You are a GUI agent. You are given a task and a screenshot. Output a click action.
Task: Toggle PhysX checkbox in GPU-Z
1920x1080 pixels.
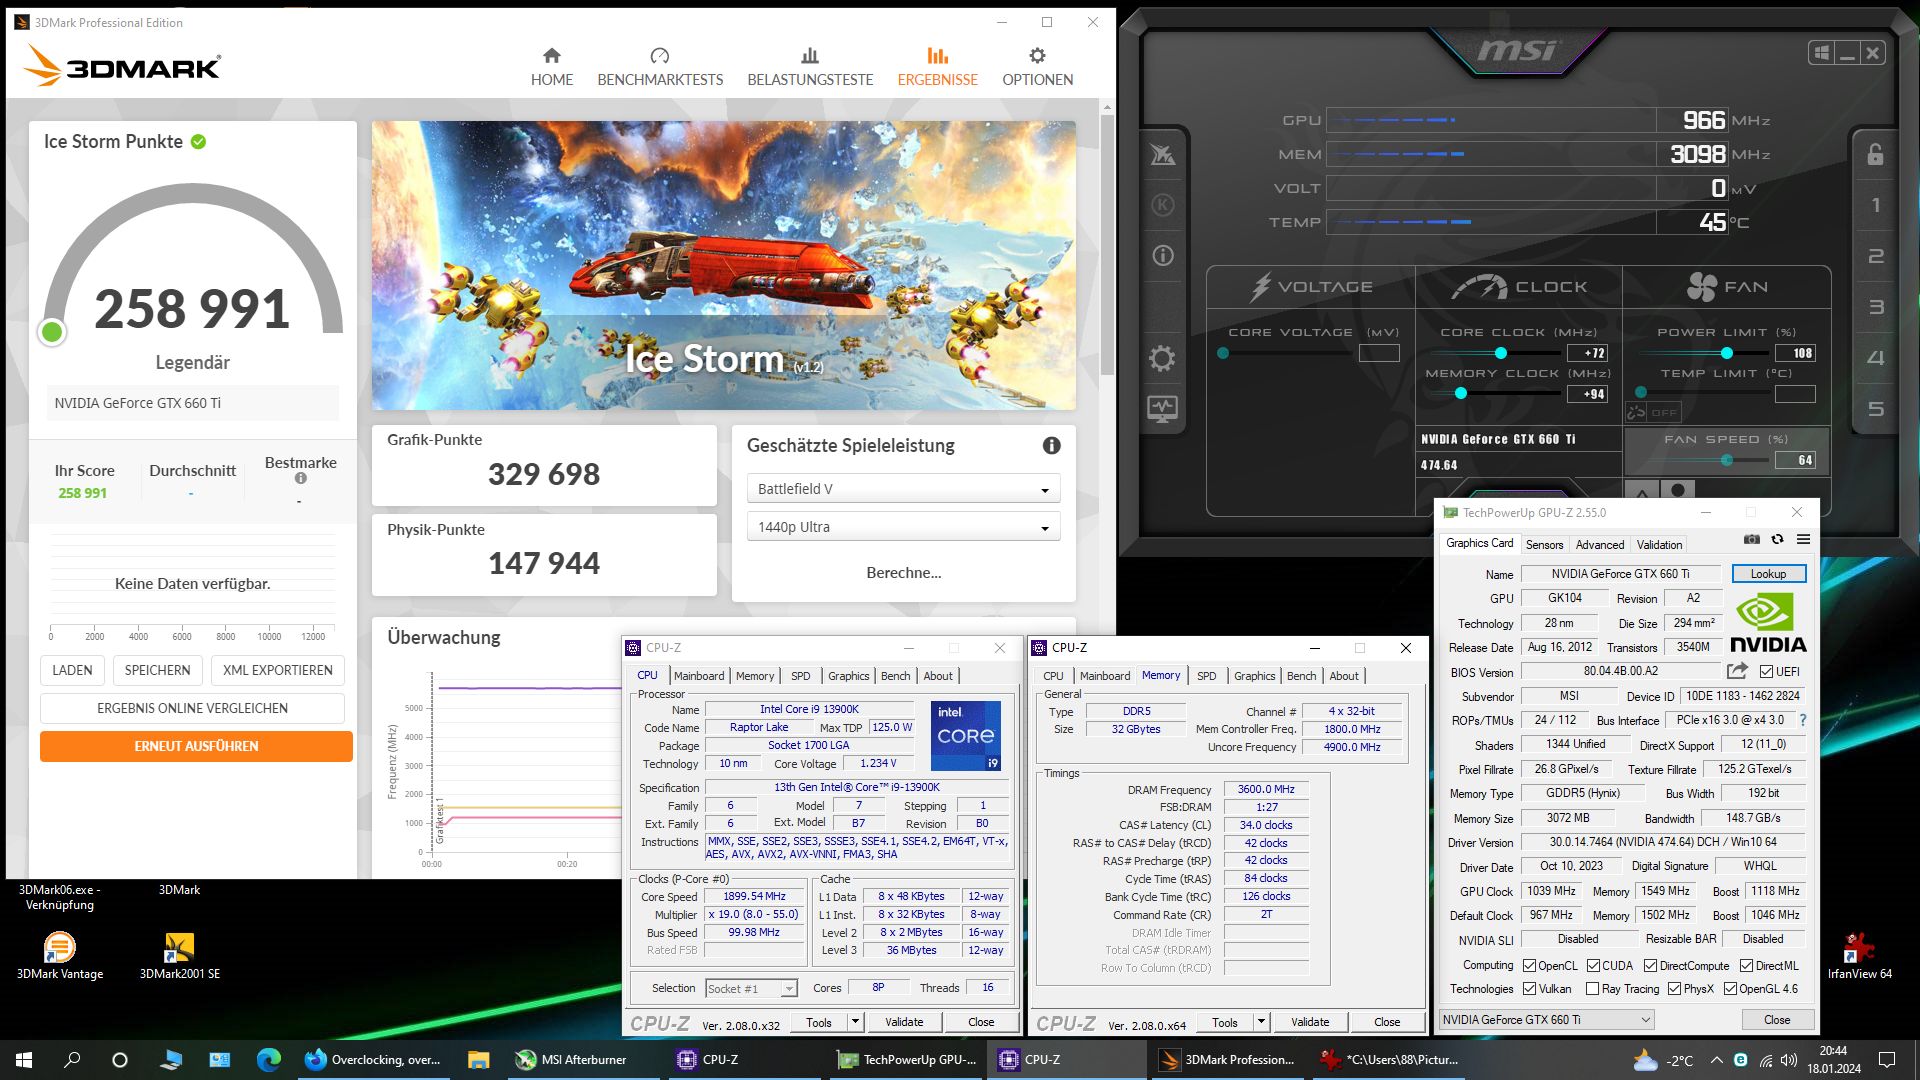coord(1674,989)
